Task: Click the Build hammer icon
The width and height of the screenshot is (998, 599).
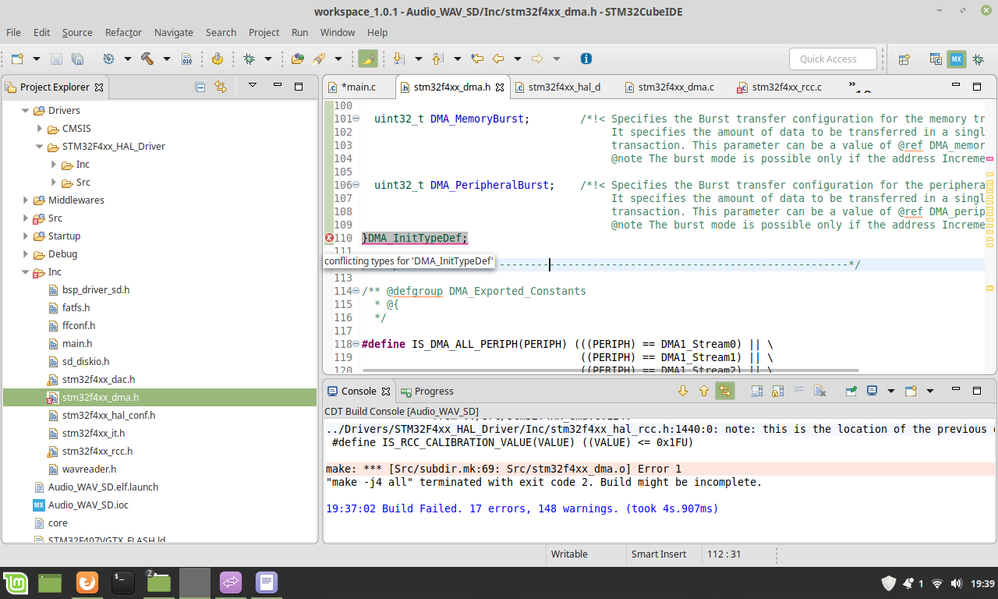Action: point(147,59)
